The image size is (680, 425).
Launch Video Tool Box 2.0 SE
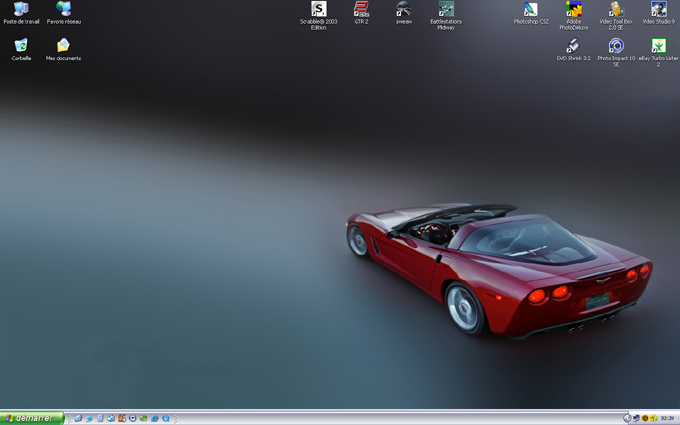click(x=616, y=10)
